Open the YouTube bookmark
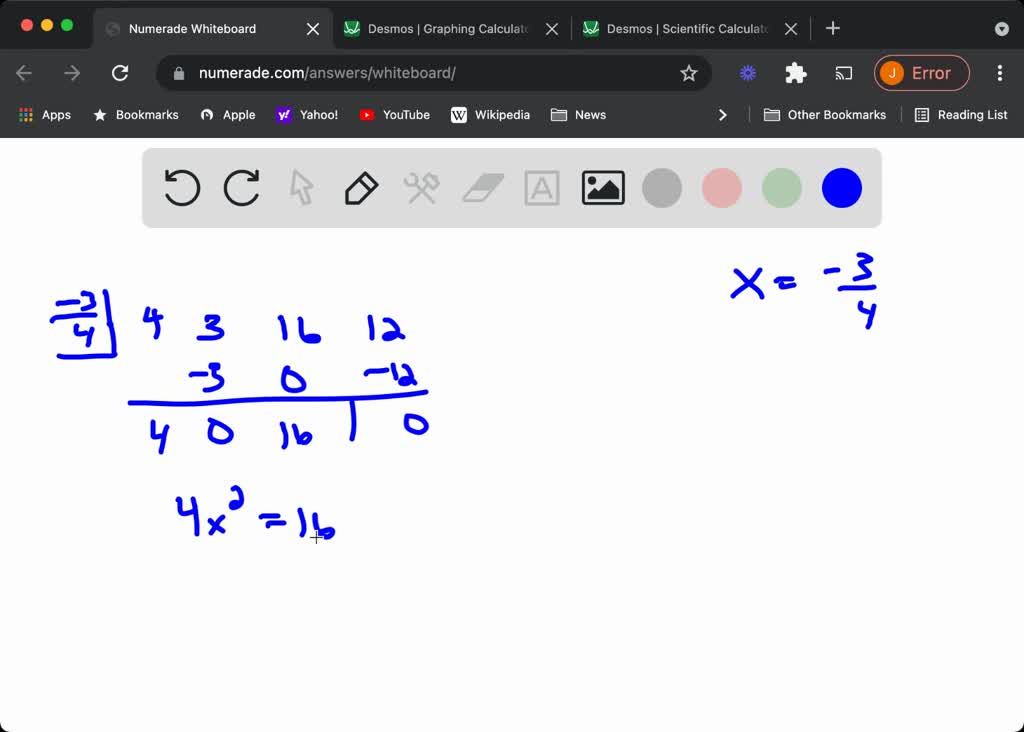The height and width of the screenshot is (732, 1024). (394, 115)
